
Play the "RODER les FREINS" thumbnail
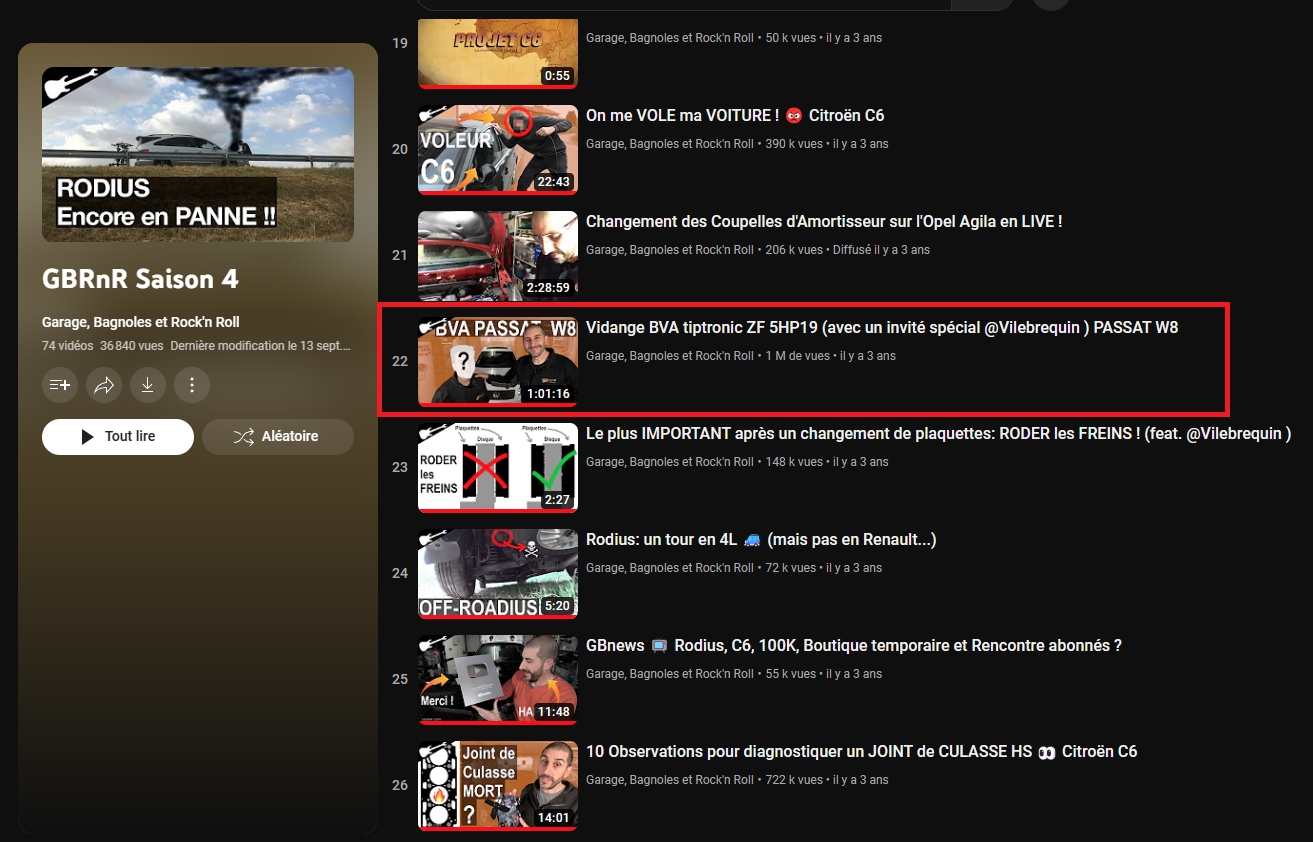click(x=498, y=467)
